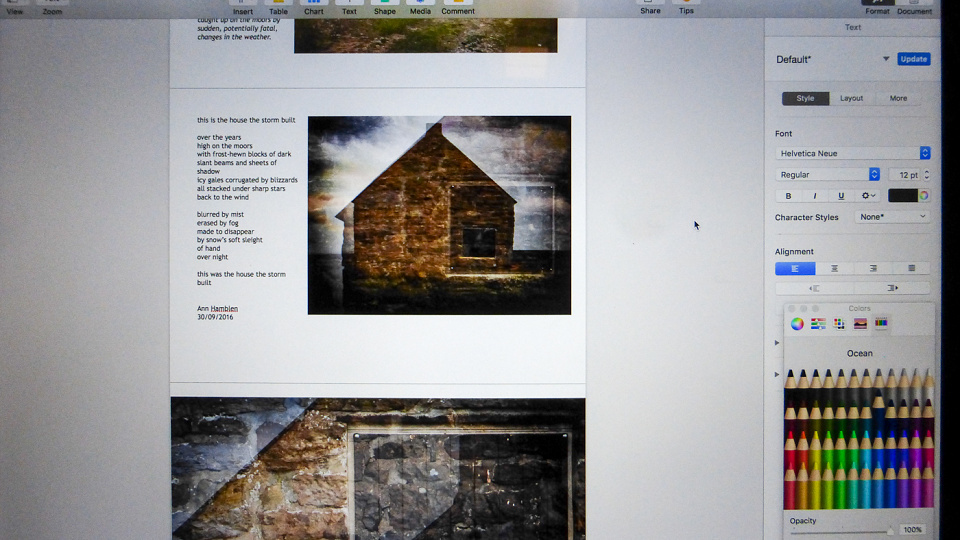This screenshot has width=960, height=540.
Task: Decrease the text indent
Action: click(814, 288)
